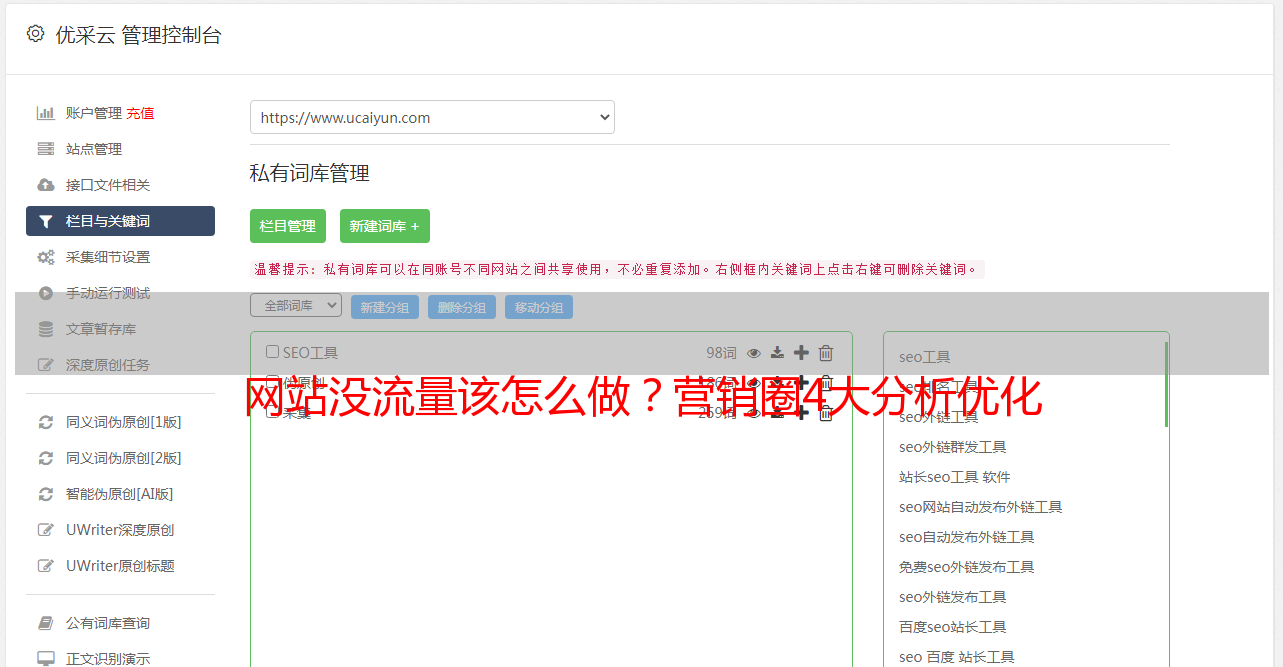Click the keyword list green scrollbar
The width and height of the screenshot is (1283, 667).
[x=1166, y=384]
